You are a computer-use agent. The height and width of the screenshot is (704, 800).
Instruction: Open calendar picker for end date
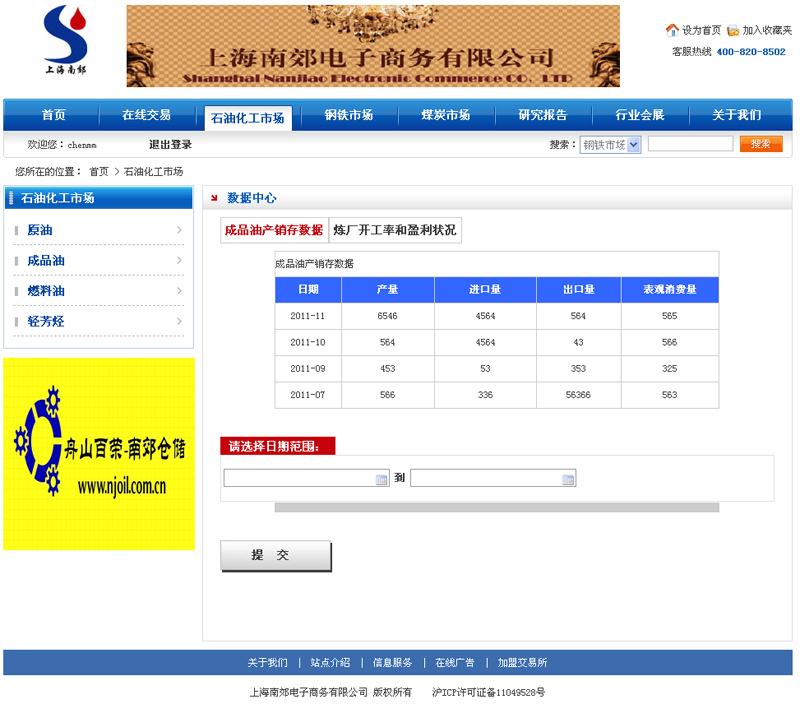pos(568,479)
